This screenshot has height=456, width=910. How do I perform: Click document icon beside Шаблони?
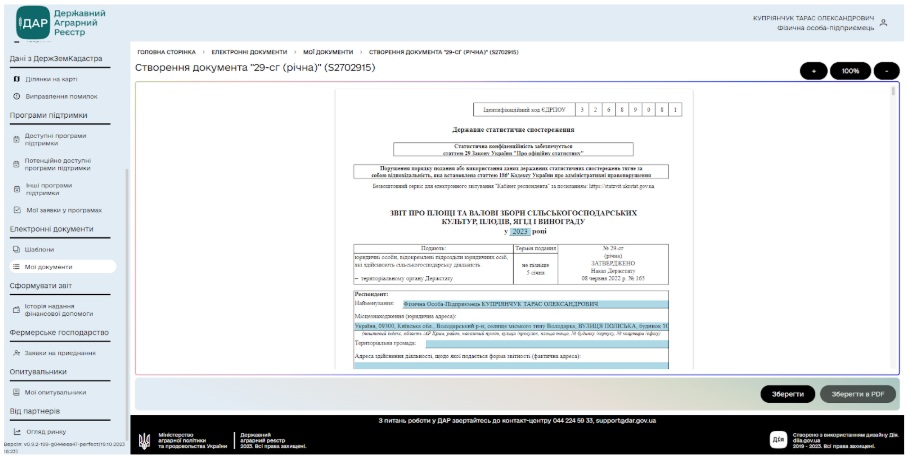[16, 249]
